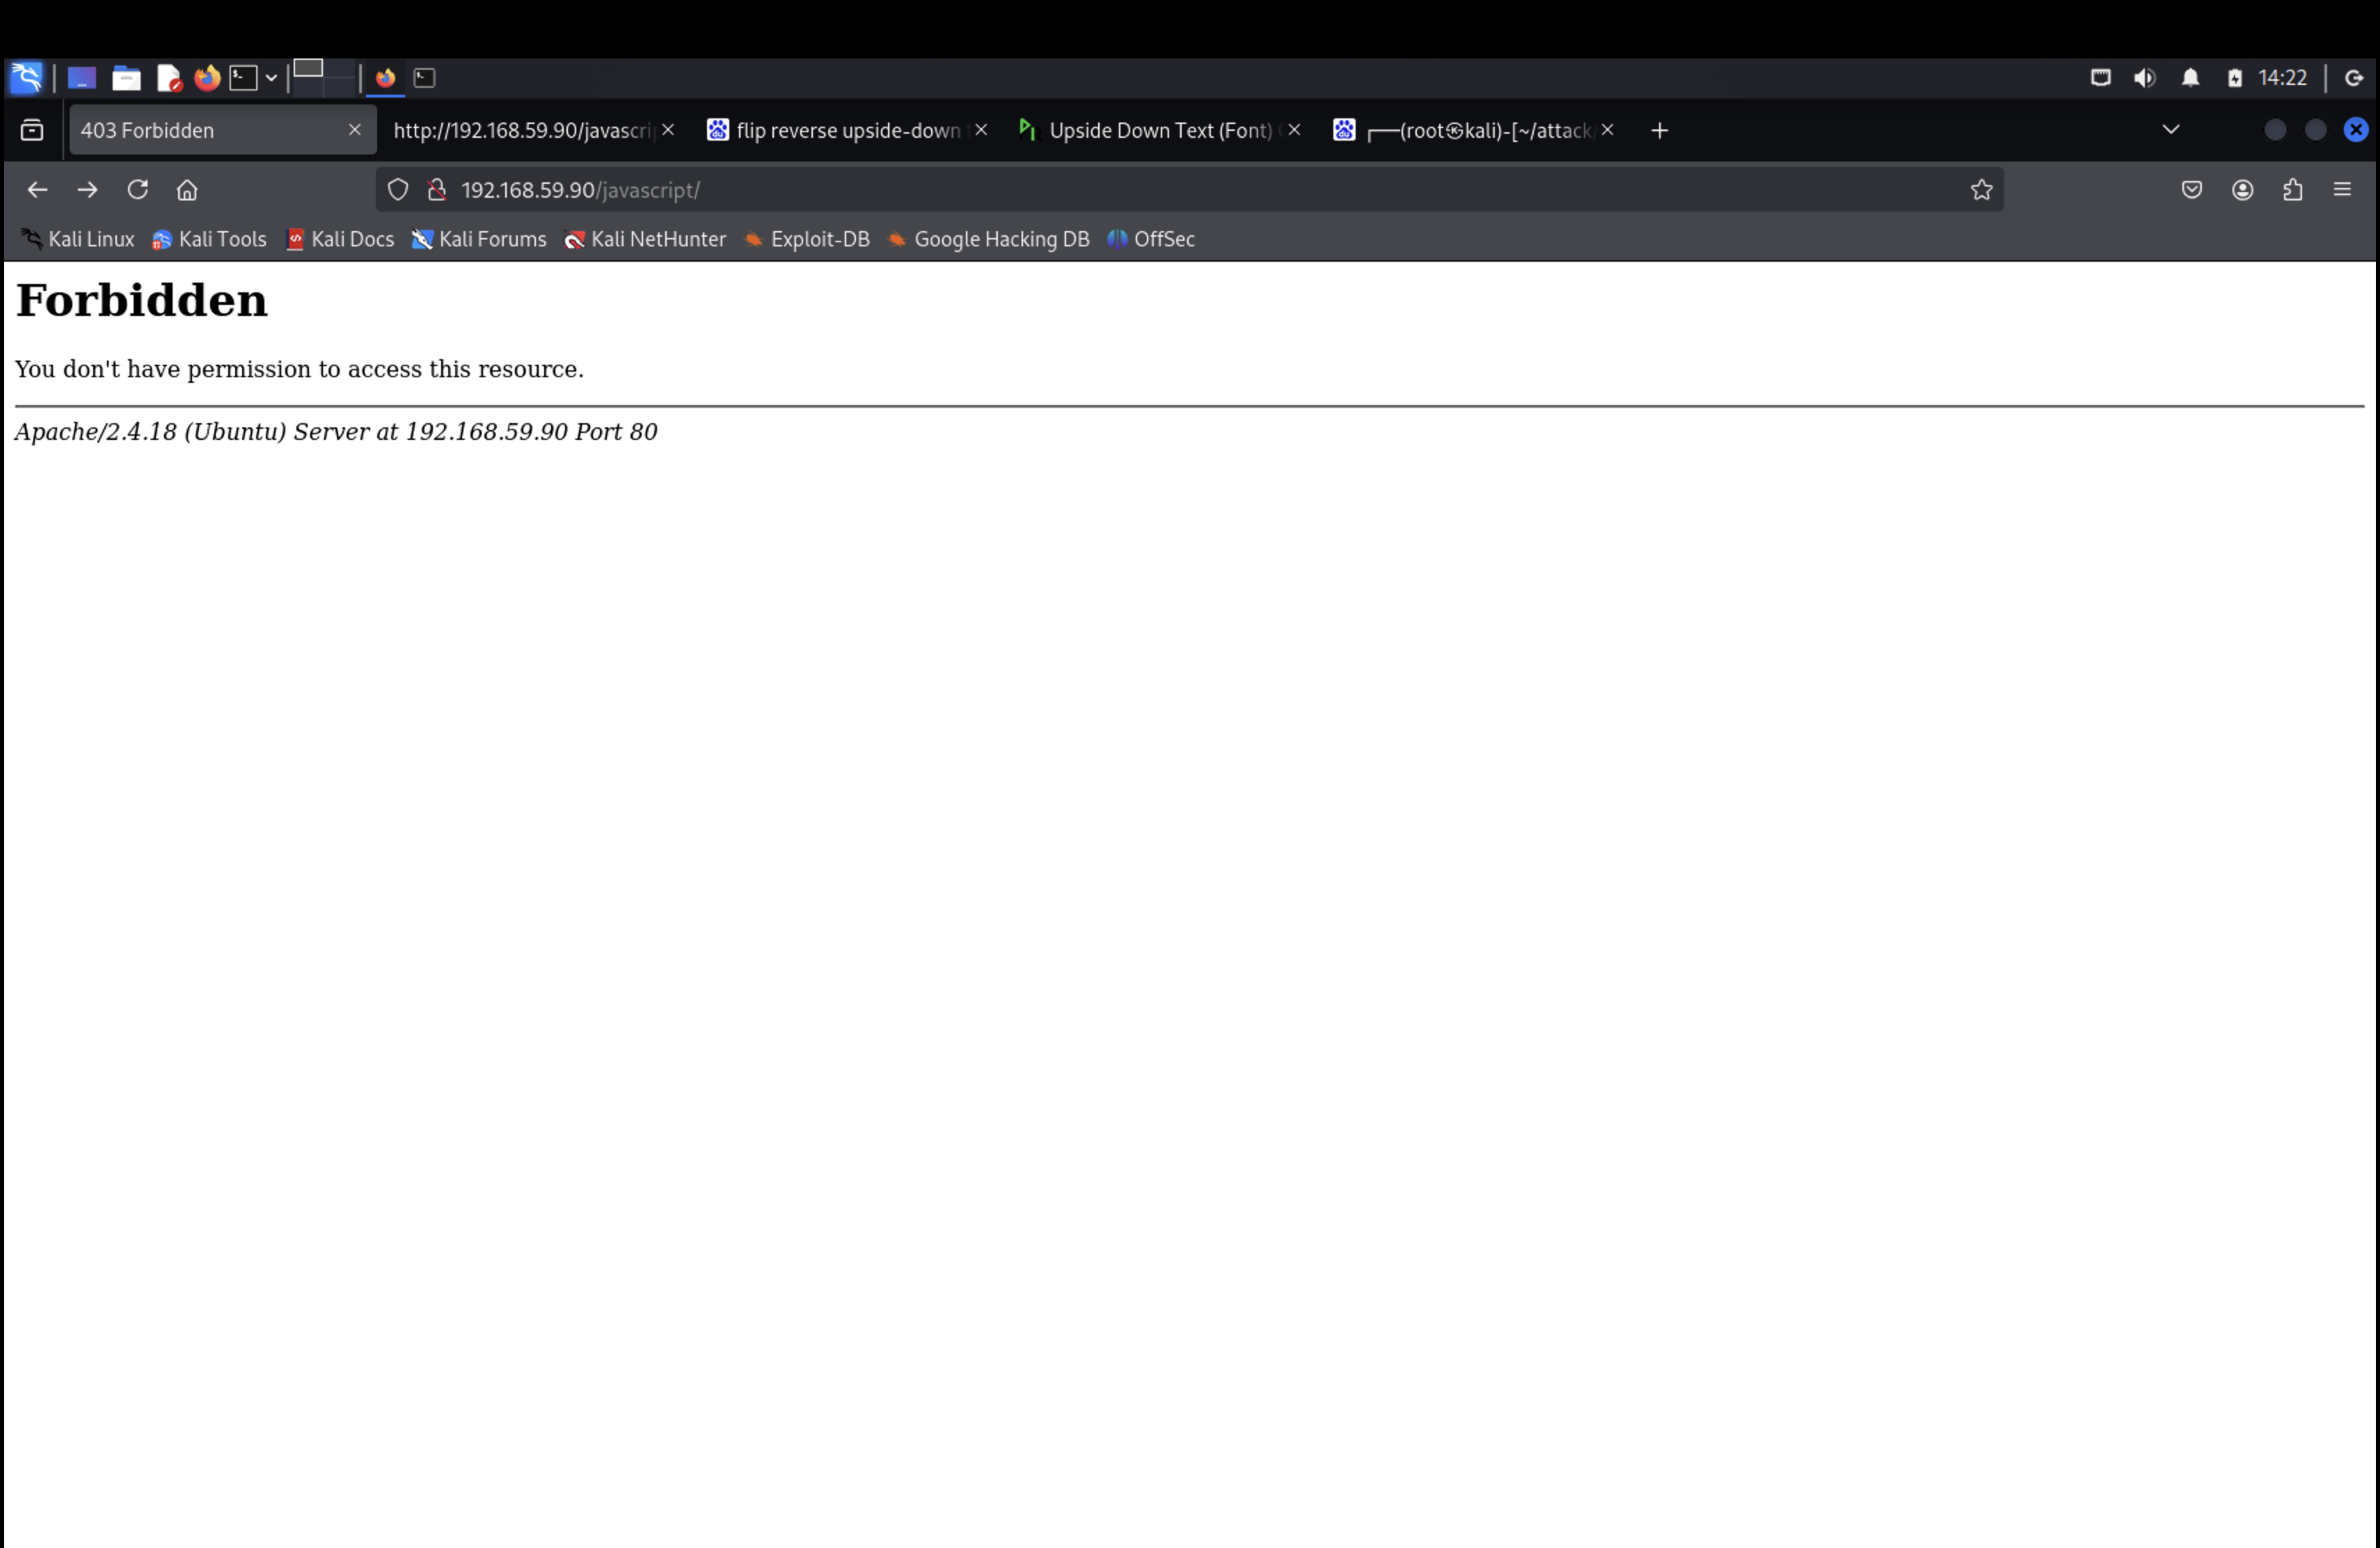Open the Firefox hamburger application menu
The width and height of the screenshot is (2380, 1548).
click(x=2342, y=190)
